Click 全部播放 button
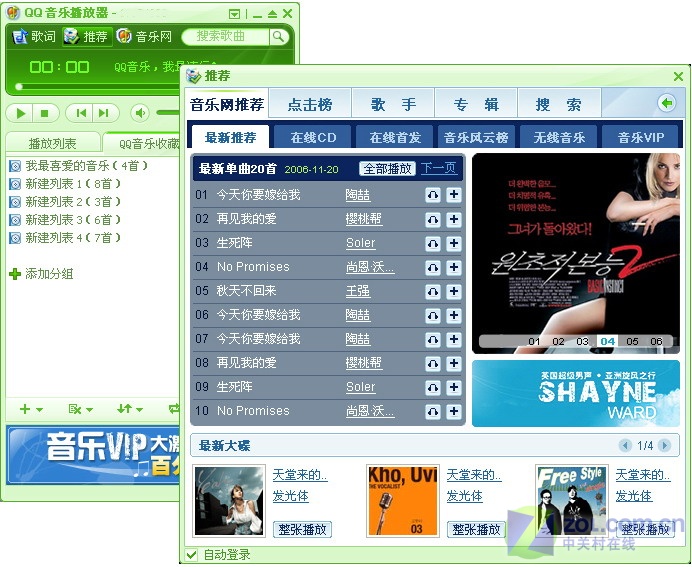 coord(387,169)
